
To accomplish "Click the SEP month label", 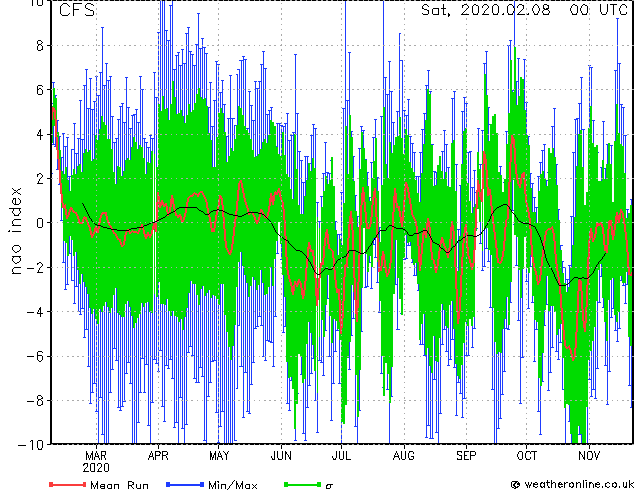I will point(466,456).
